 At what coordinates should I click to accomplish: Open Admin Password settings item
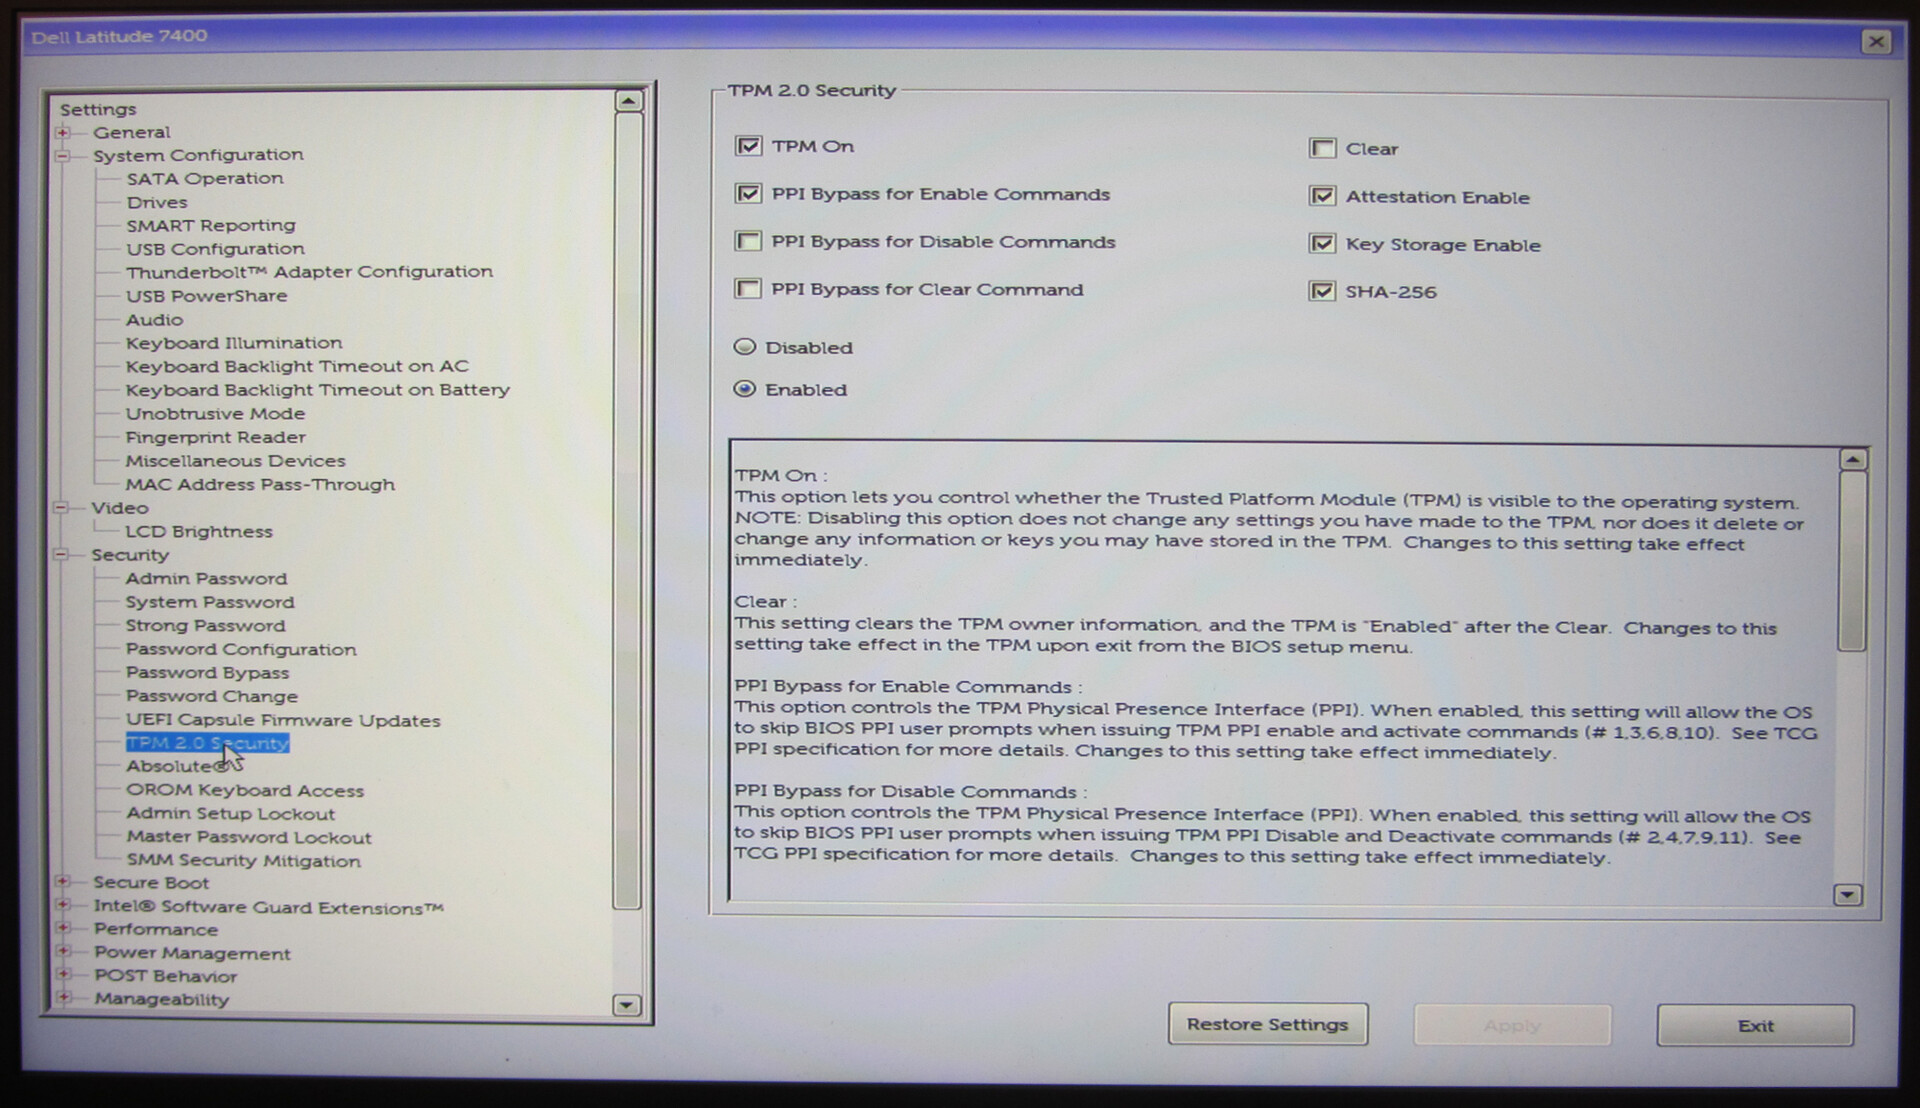(206, 579)
